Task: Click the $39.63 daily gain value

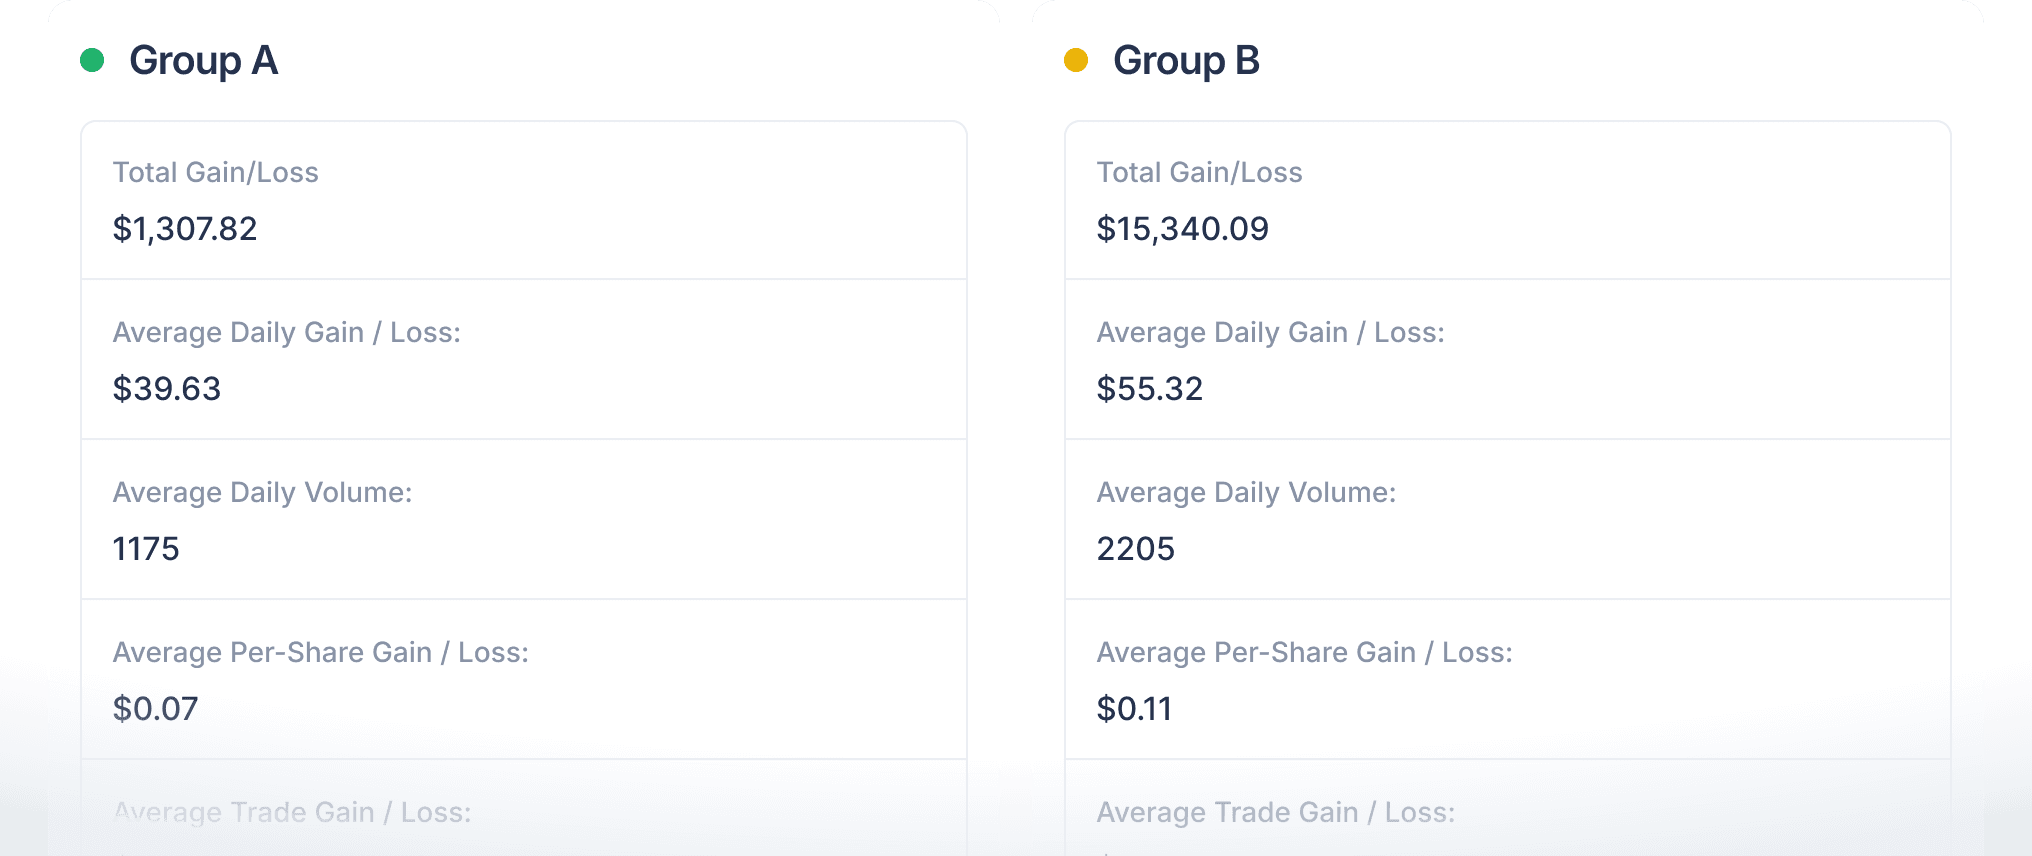Action: pyautogui.click(x=167, y=389)
